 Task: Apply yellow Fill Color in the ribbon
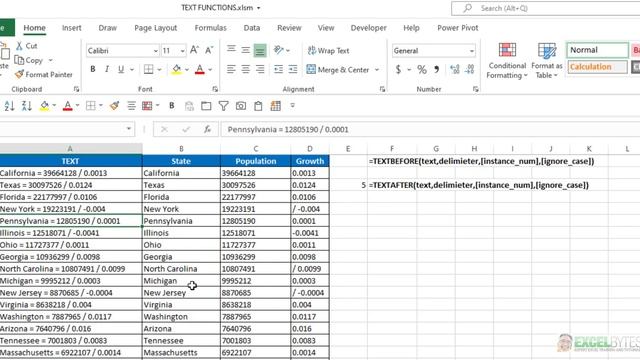tap(177, 69)
